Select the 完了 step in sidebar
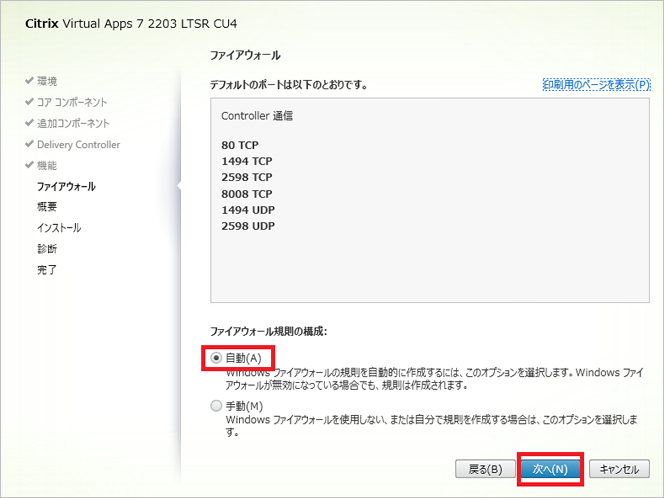664x498 pixels. point(47,270)
